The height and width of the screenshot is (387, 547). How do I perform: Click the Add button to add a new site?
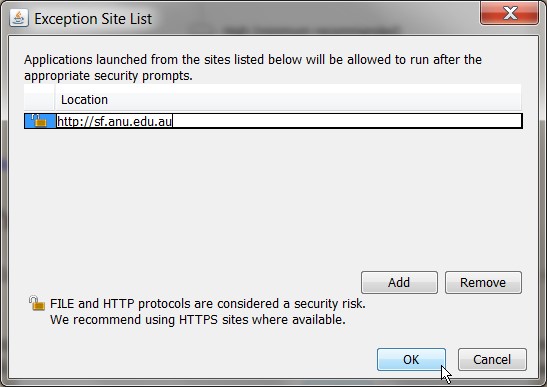pyautogui.click(x=399, y=282)
